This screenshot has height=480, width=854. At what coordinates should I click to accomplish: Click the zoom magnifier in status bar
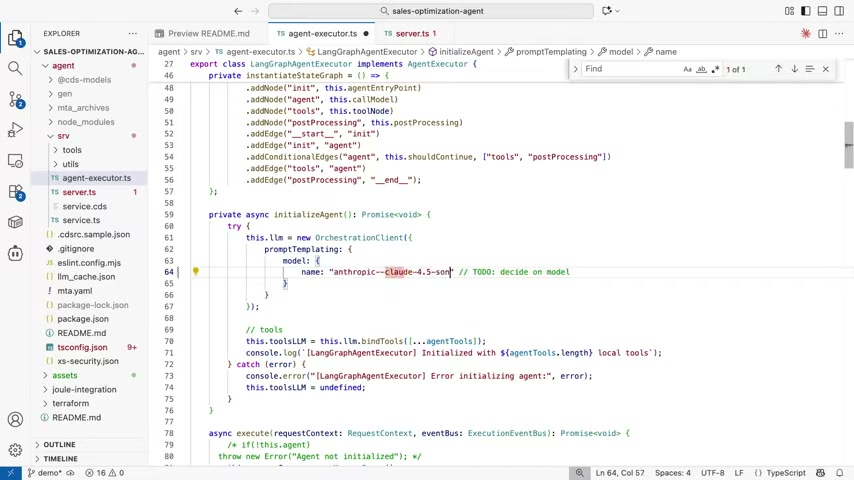[580, 473]
